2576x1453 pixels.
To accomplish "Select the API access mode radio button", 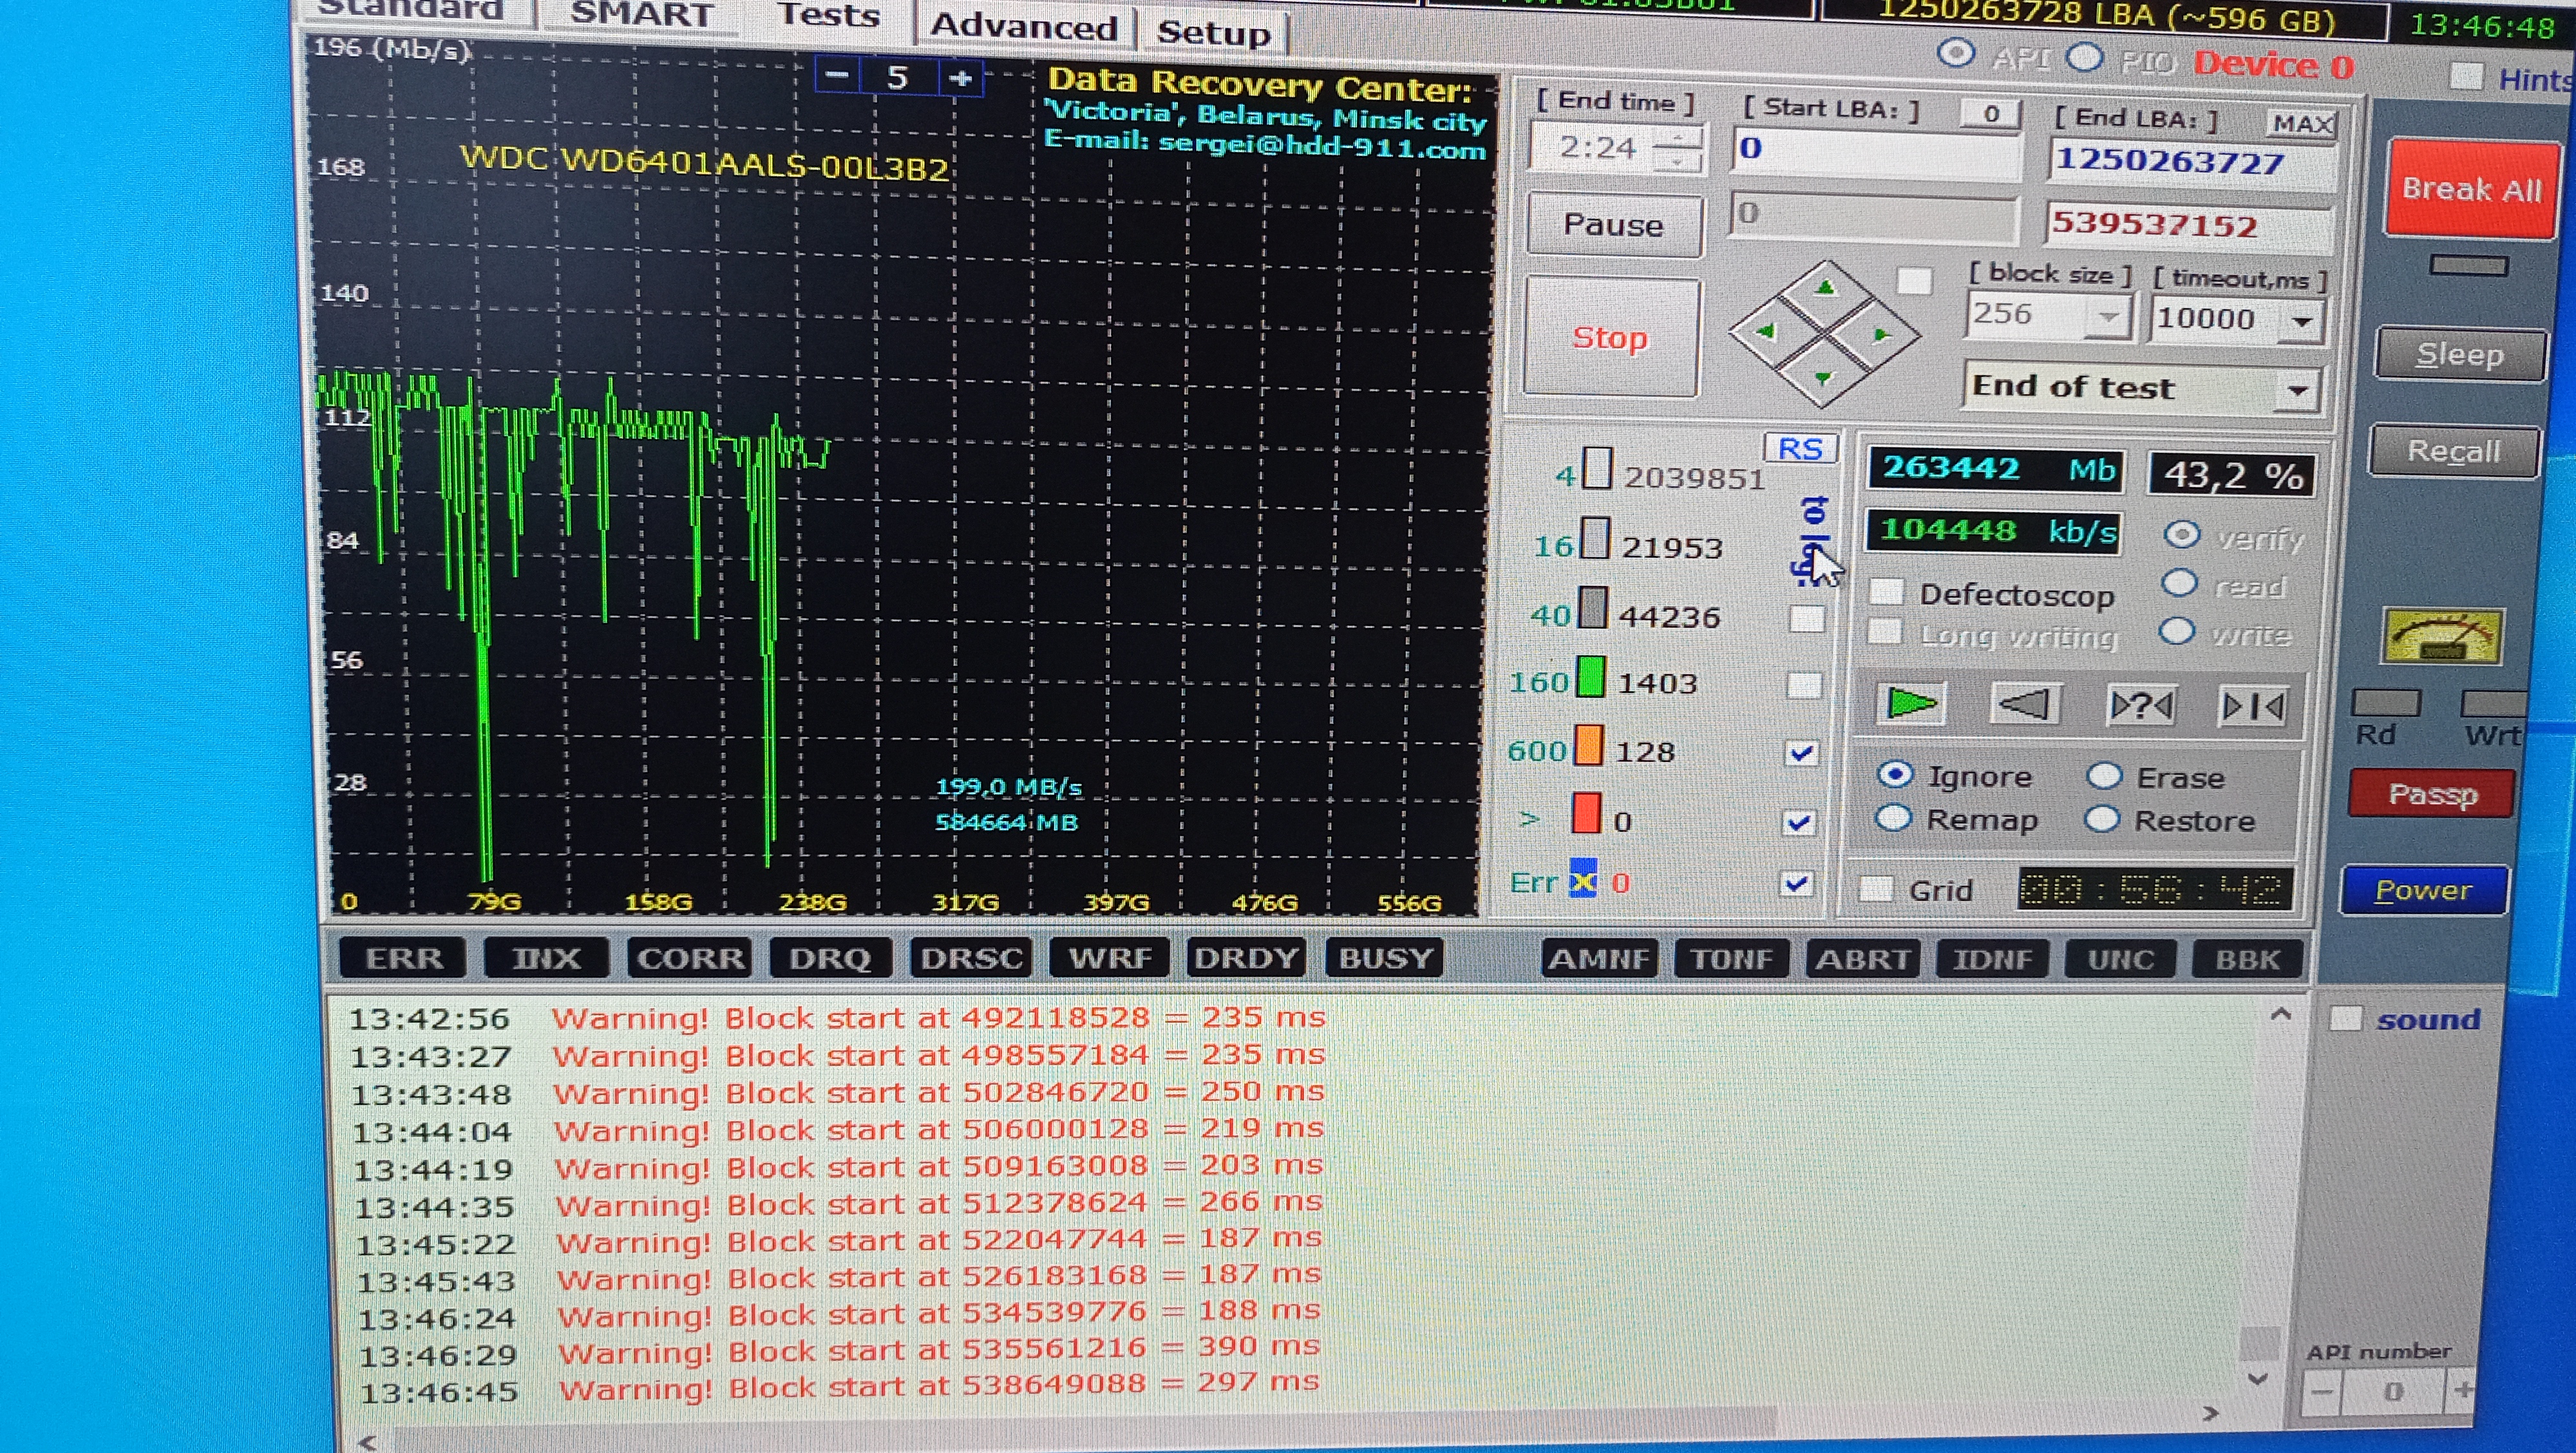I will point(1956,54).
